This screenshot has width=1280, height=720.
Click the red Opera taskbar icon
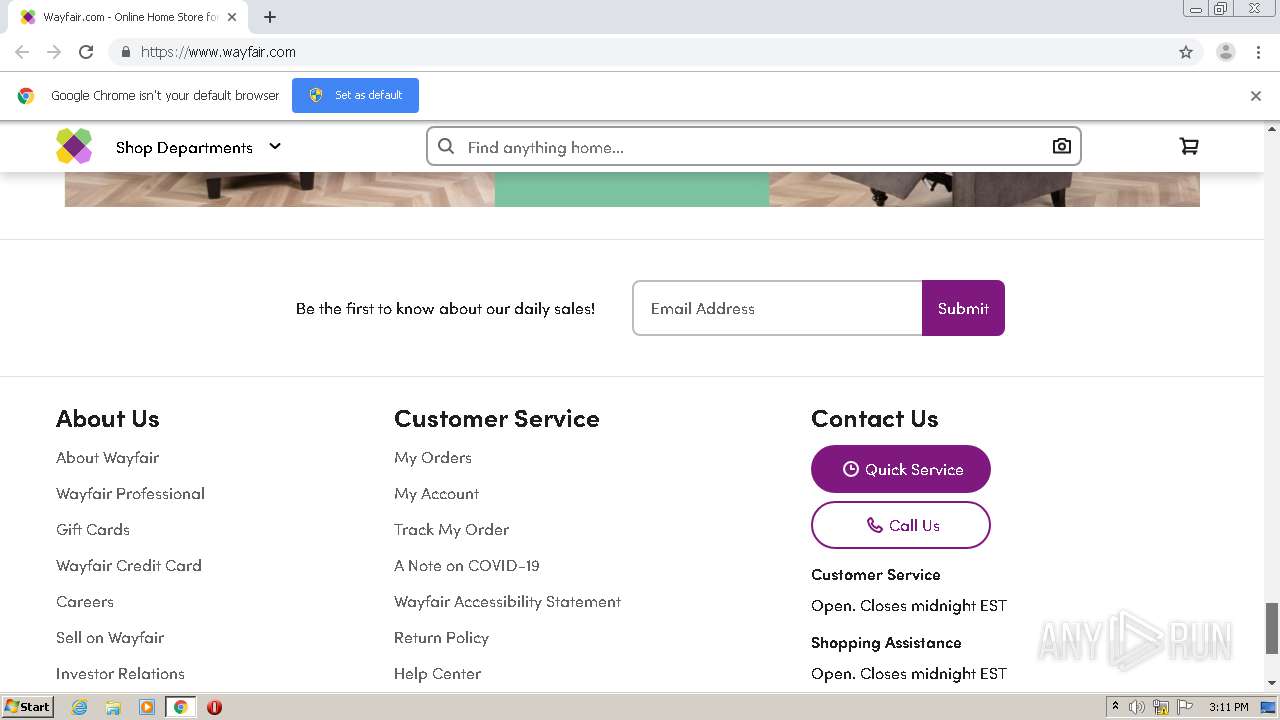(x=214, y=707)
